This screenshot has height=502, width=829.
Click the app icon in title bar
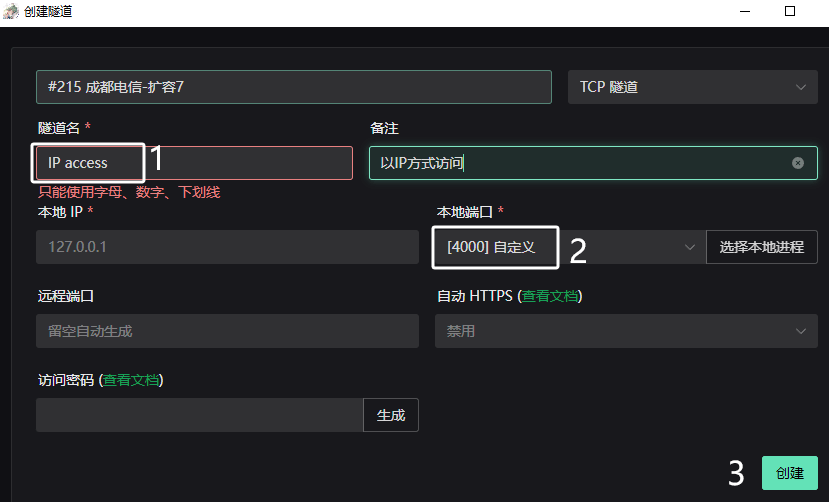[x=10, y=11]
